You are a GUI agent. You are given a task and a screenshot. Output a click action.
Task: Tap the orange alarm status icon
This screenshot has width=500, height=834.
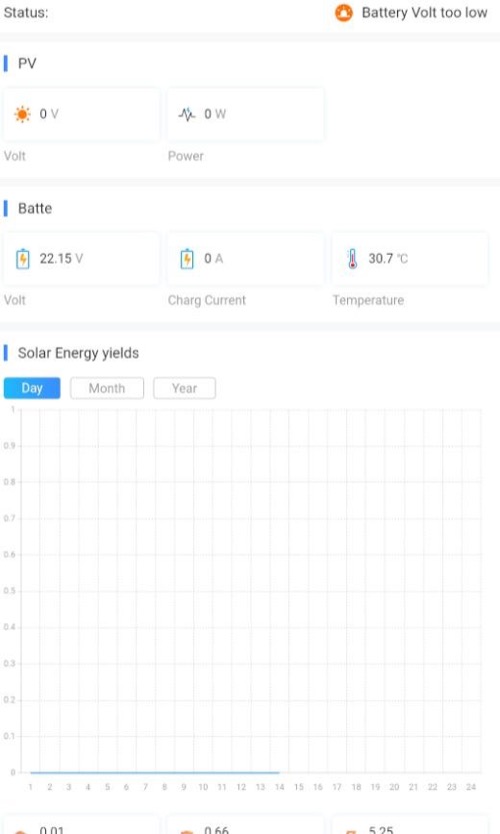[344, 13]
